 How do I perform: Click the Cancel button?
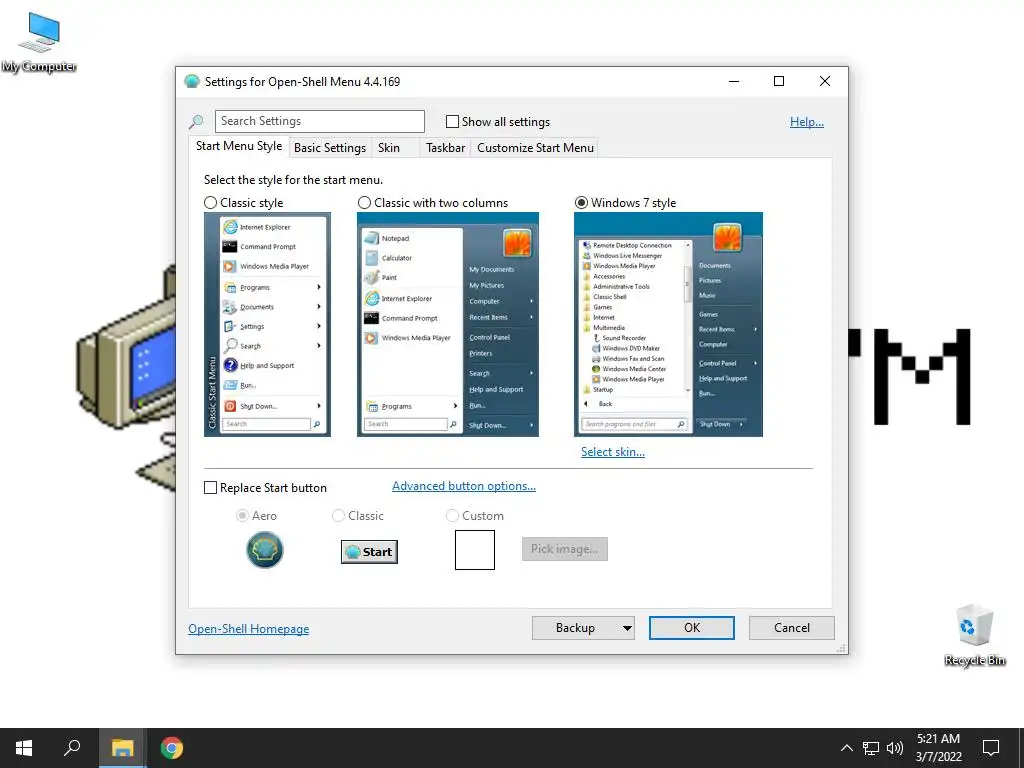[792, 628]
